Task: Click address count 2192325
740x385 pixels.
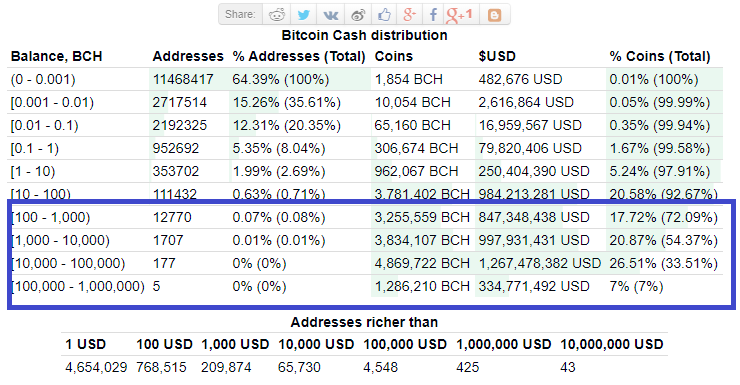Action: [180, 126]
